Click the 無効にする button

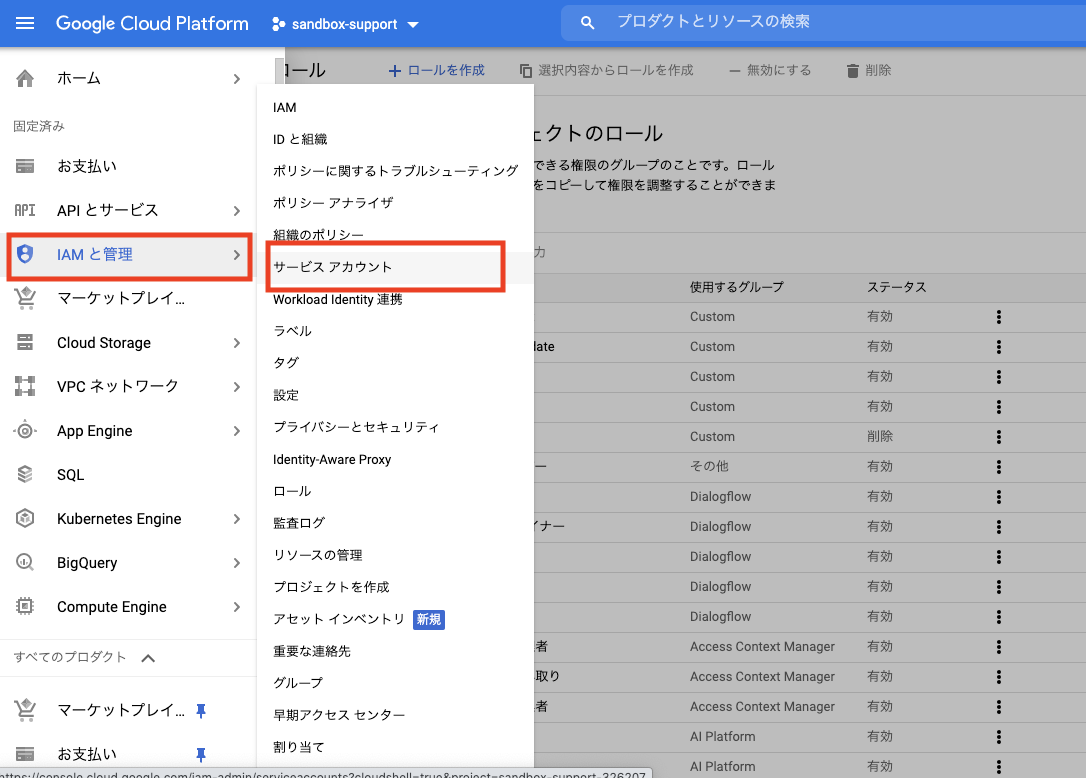click(770, 71)
